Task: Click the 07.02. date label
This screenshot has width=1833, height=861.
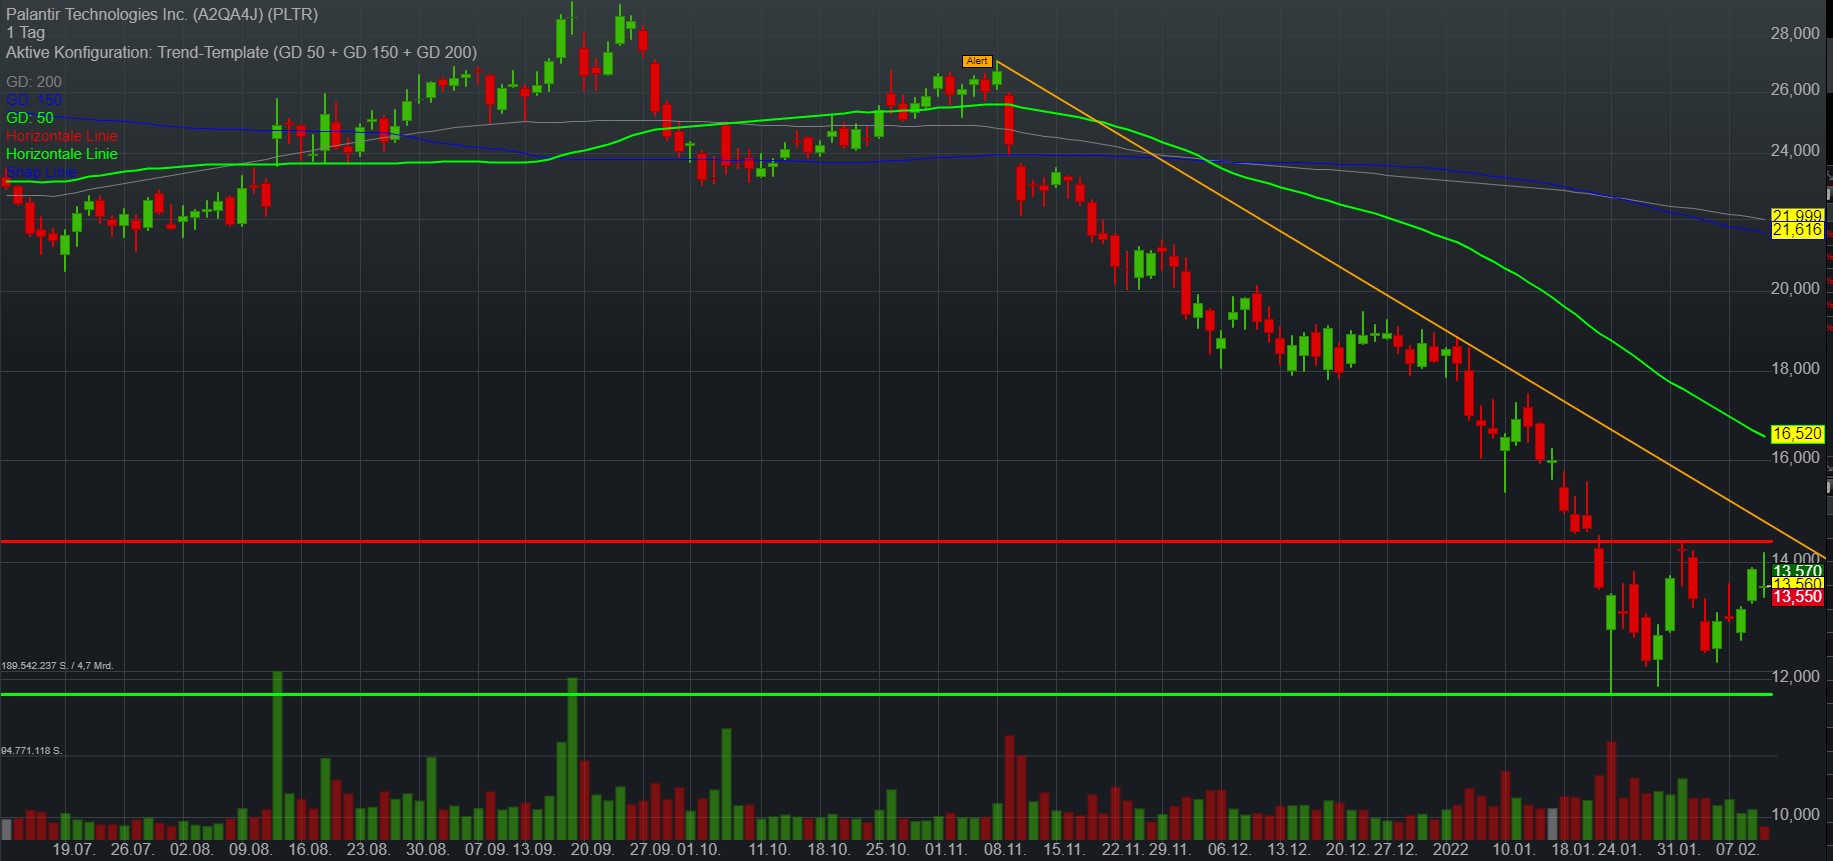Action: coord(1737,850)
